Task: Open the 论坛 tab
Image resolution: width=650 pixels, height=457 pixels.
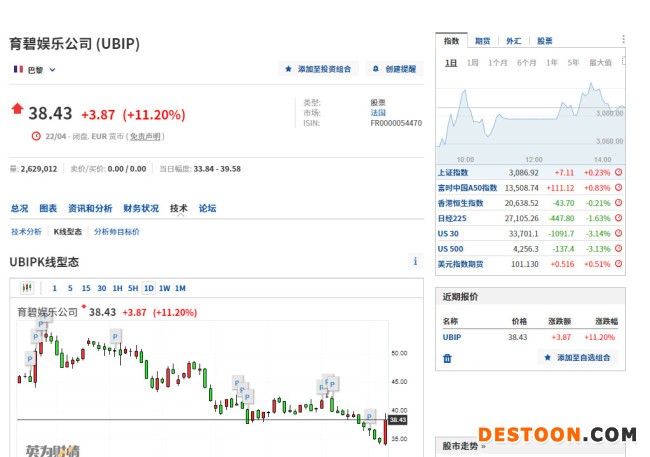Action: [207, 208]
